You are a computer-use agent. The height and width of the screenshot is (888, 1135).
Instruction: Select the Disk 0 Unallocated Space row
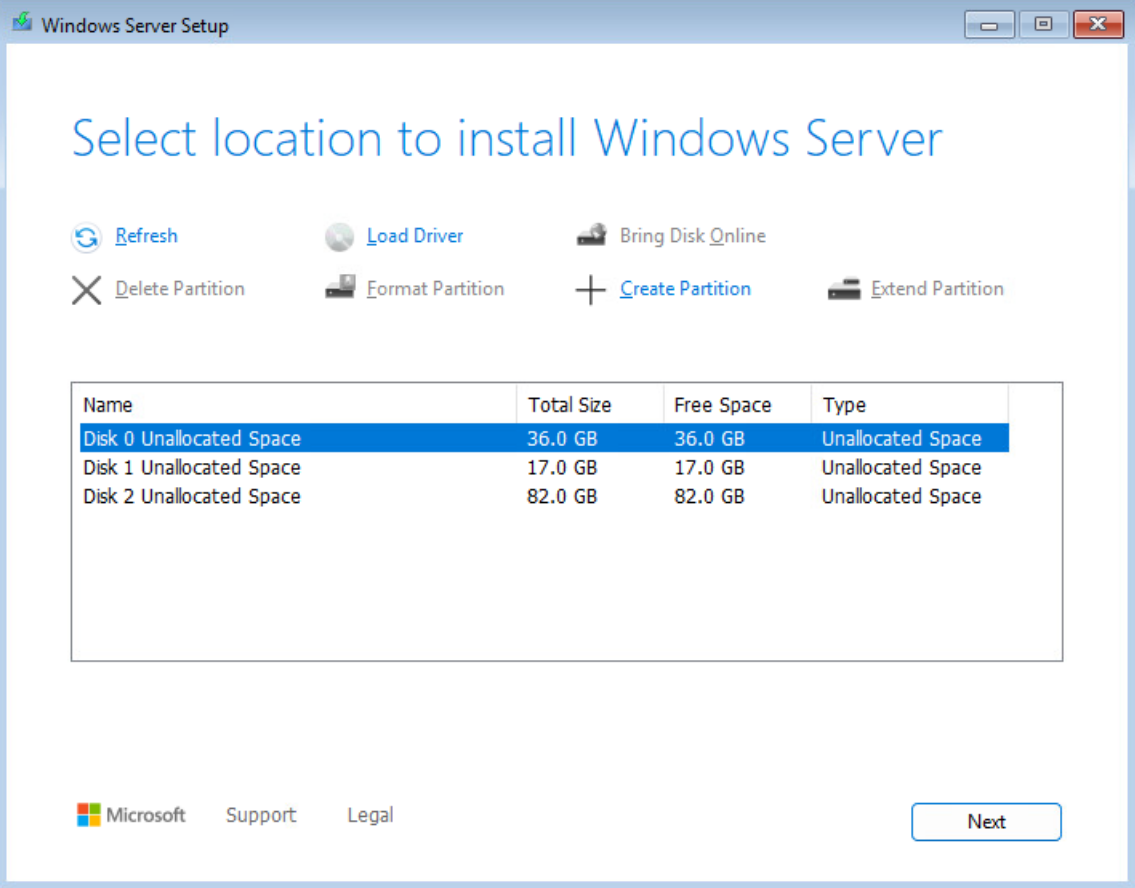[544, 438]
